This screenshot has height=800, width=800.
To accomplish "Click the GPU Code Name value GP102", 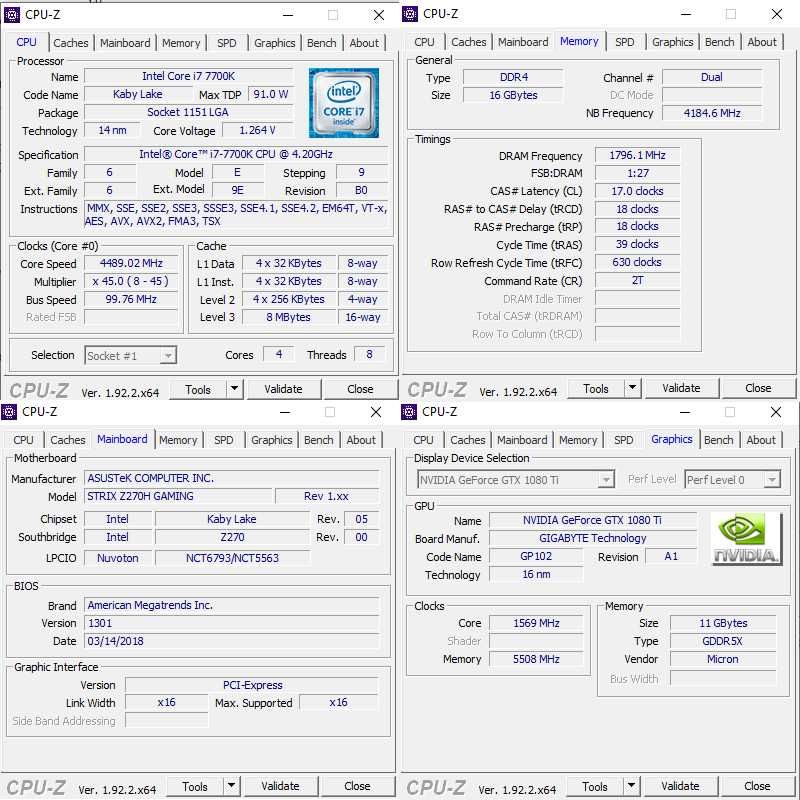I will coord(536,556).
